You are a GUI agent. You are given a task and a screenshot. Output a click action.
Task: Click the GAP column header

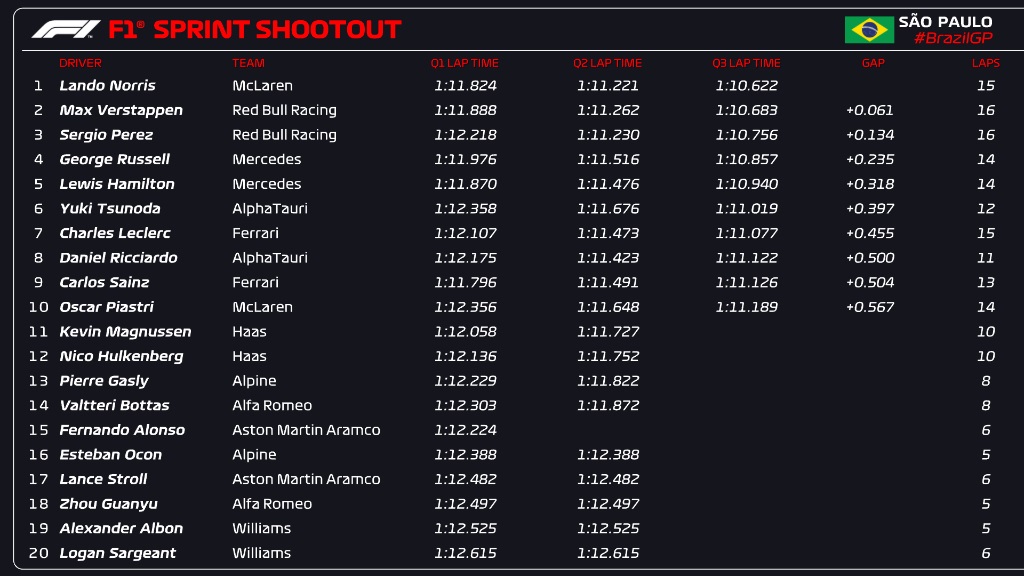pyautogui.click(x=873, y=63)
